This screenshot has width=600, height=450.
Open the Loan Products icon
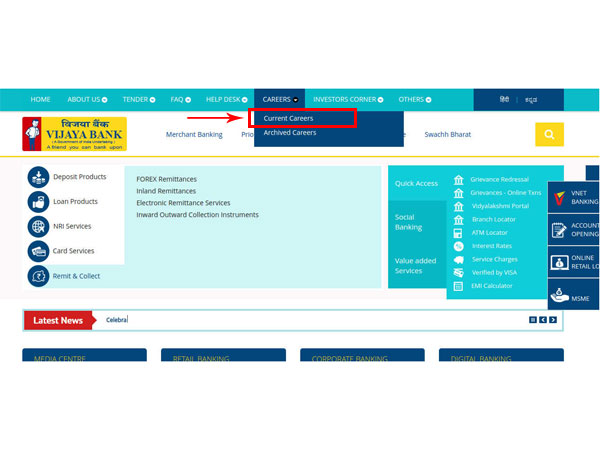[38, 202]
